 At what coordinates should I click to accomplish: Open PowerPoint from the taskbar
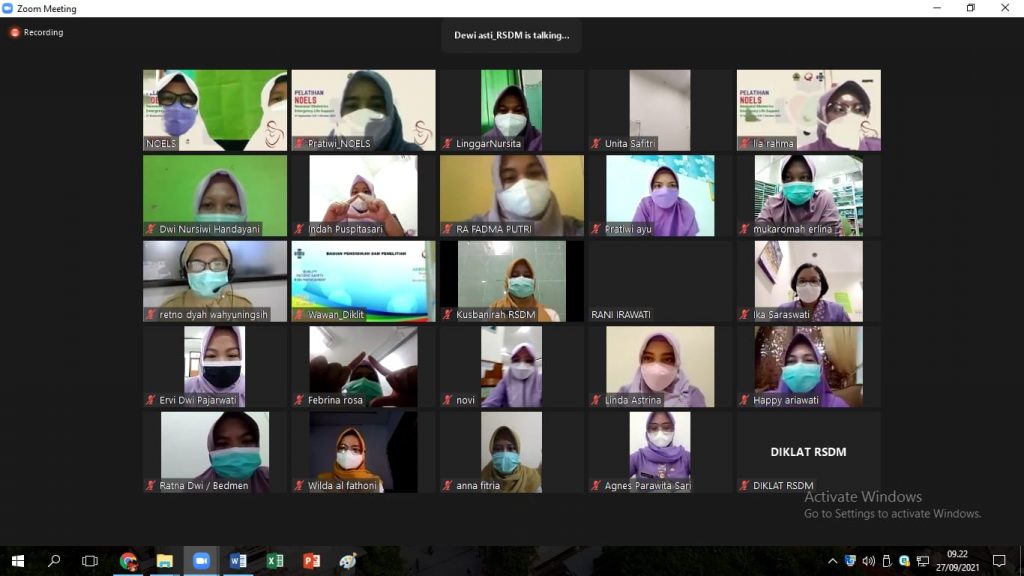pyautogui.click(x=311, y=561)
